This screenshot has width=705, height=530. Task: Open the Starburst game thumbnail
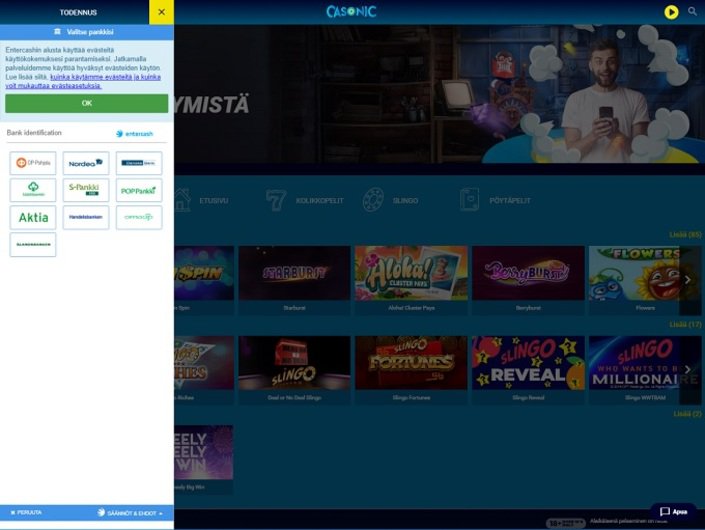click(294, 273)
